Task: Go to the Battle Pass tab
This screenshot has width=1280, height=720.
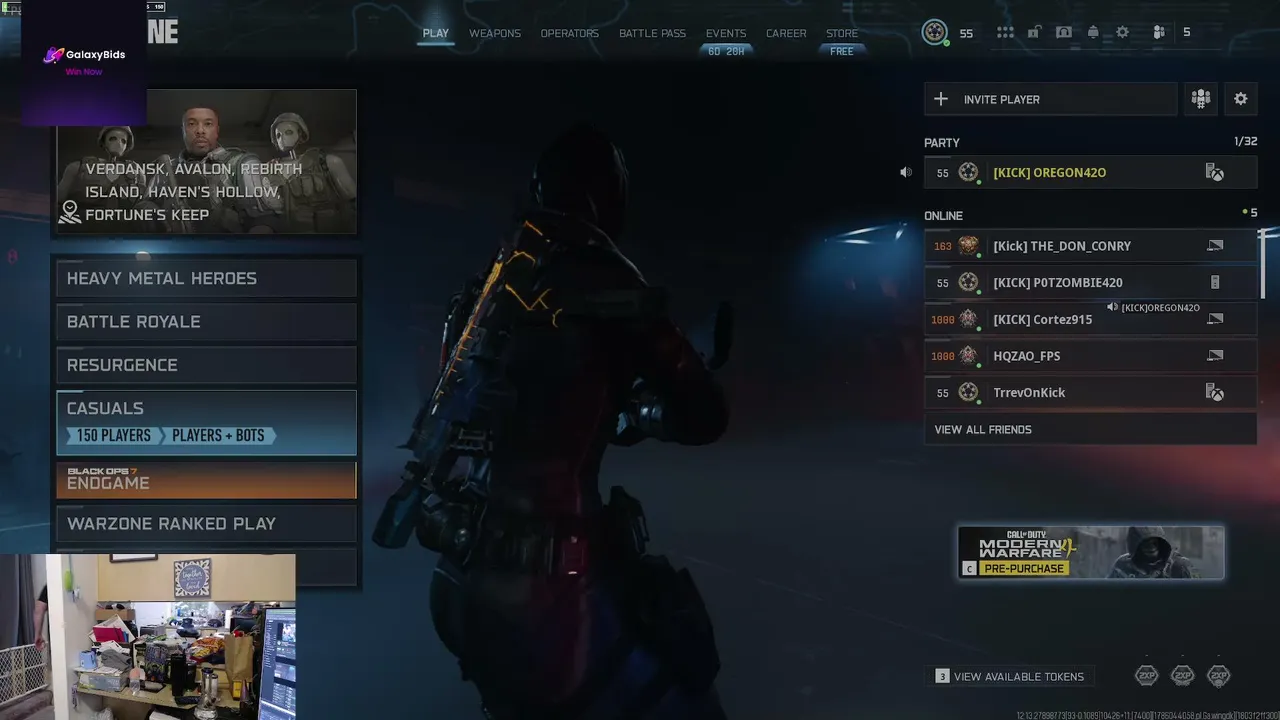Action: point(652,33)
